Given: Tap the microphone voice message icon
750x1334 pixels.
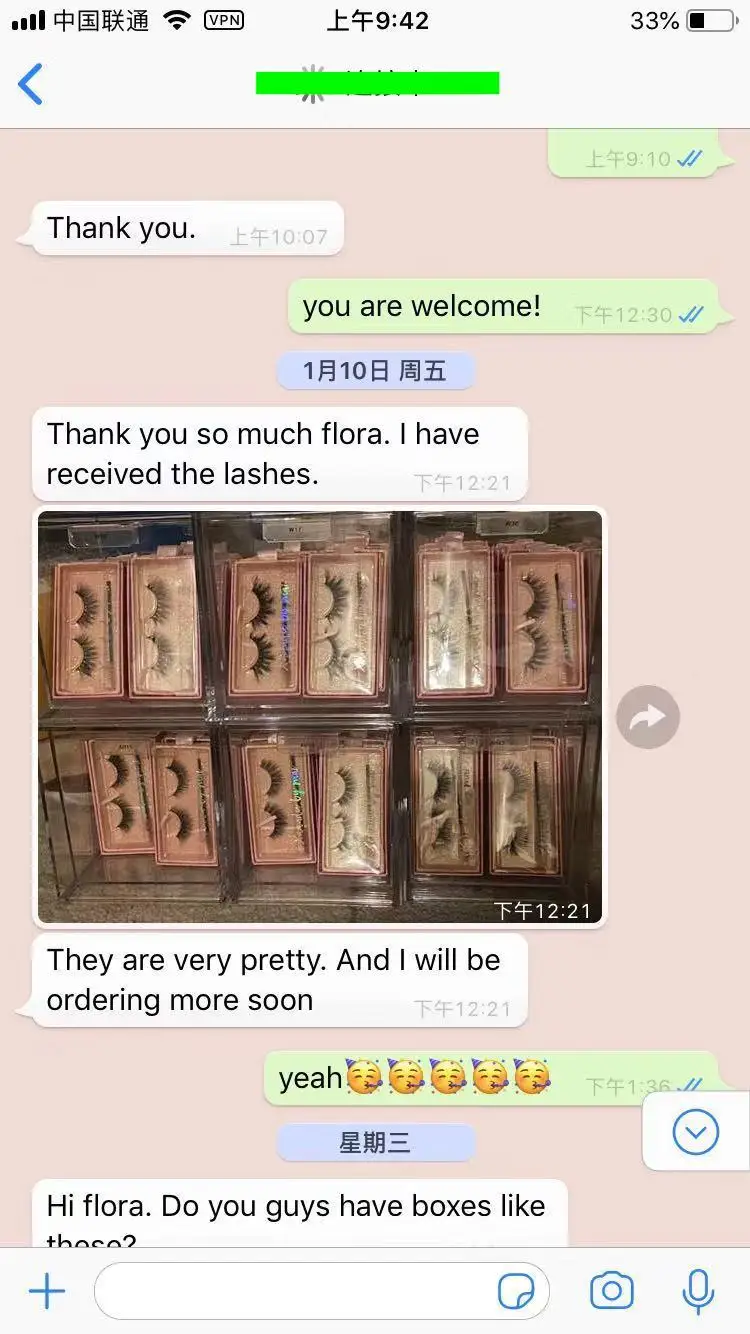Looking at the screenshot, I should (x=698, y=1291).
